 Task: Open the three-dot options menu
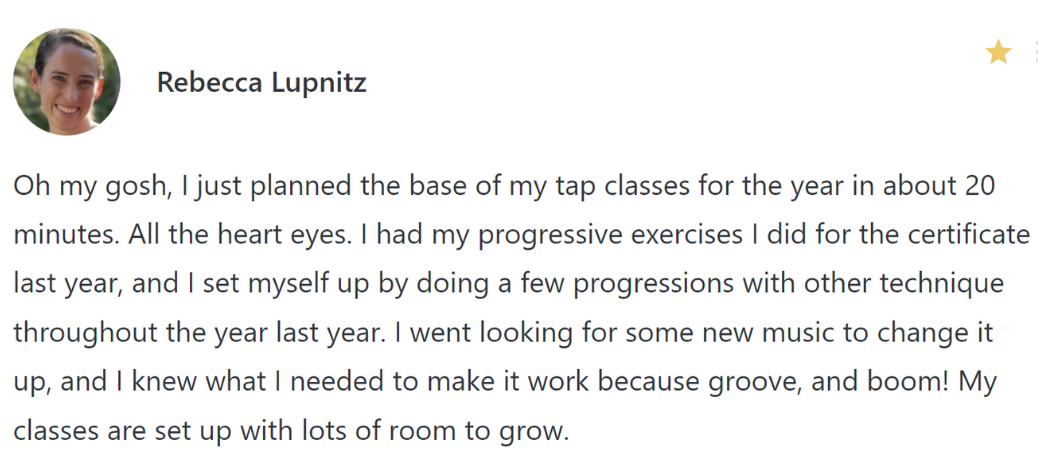[1034, 52]
